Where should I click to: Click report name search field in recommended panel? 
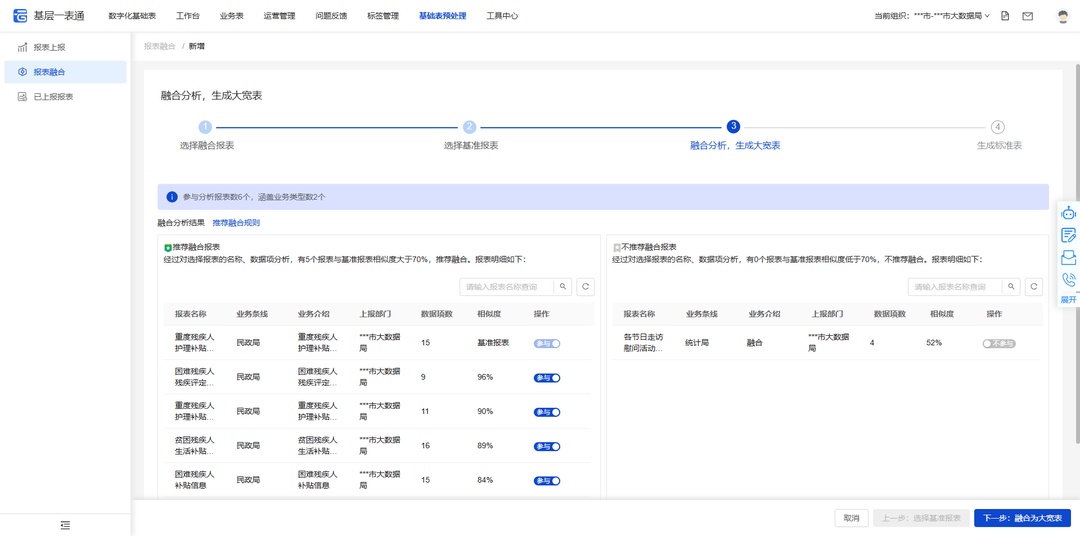click(507, 287)
